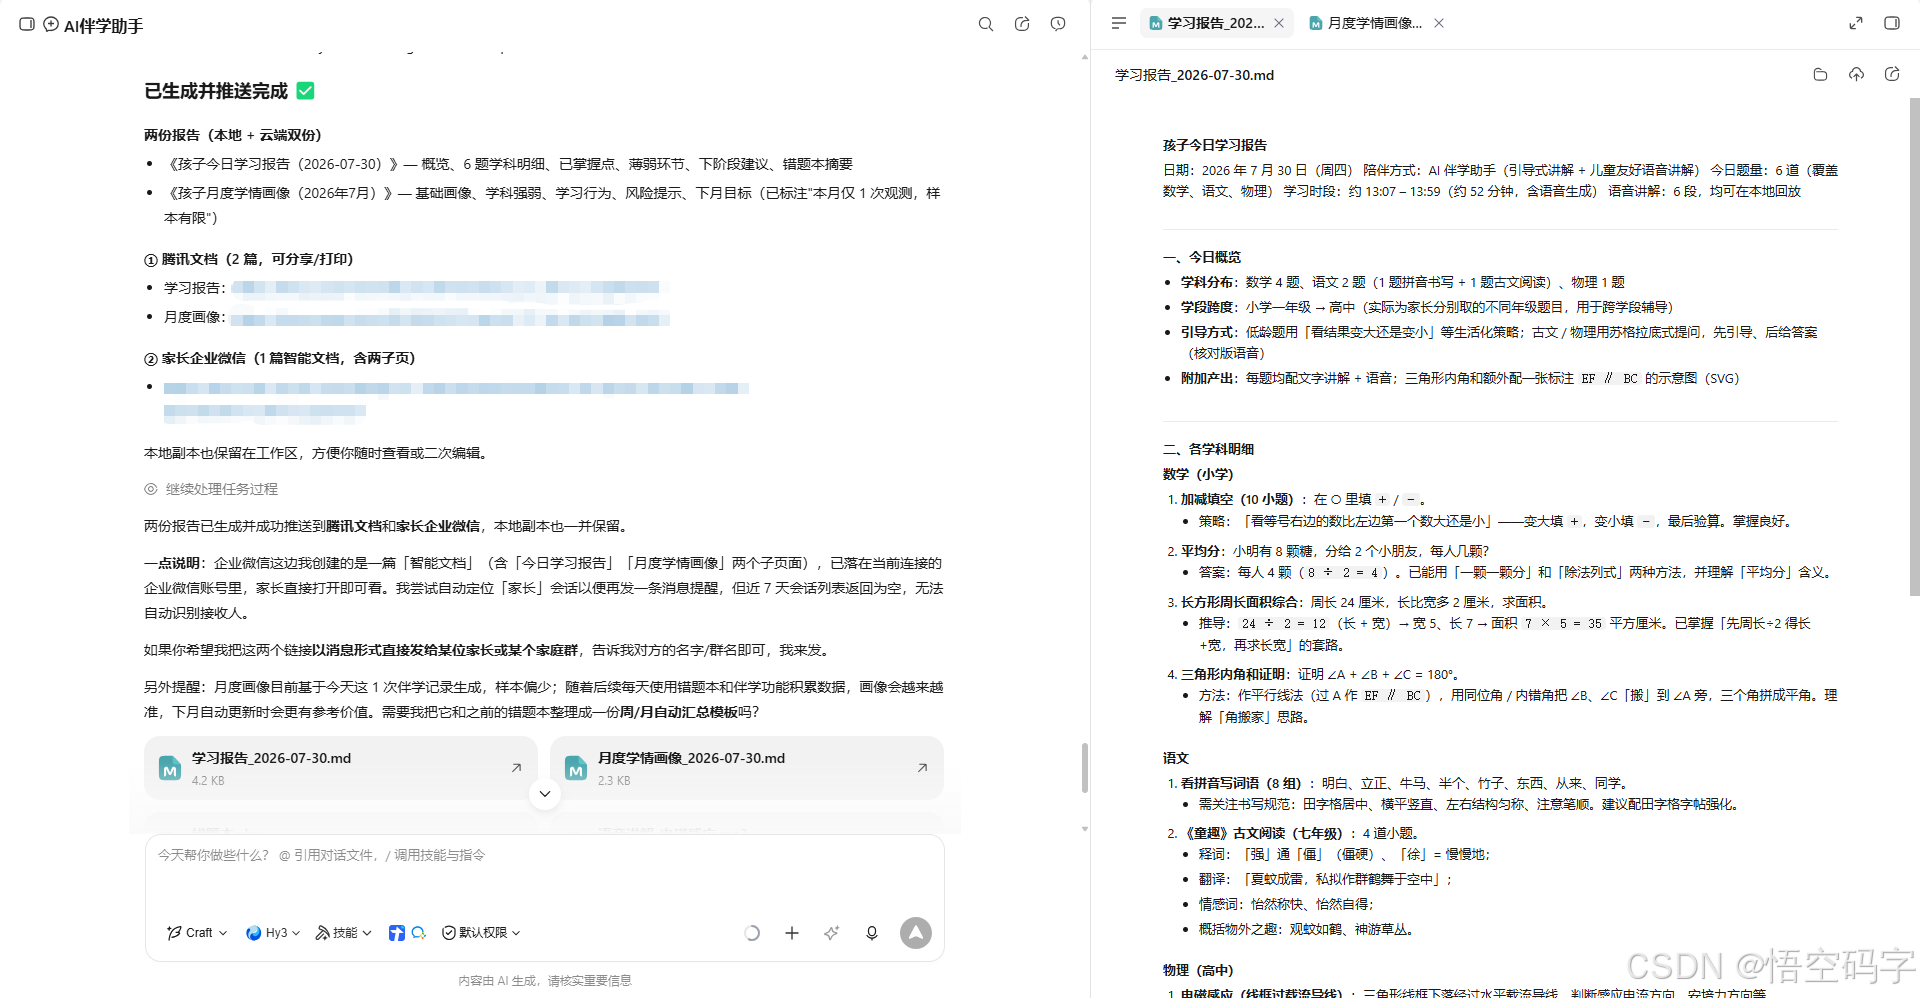This screenshot has height=998, width=1920.
Task: Expand the preview panel to fullscreen
Action: tap(1856, 23)
